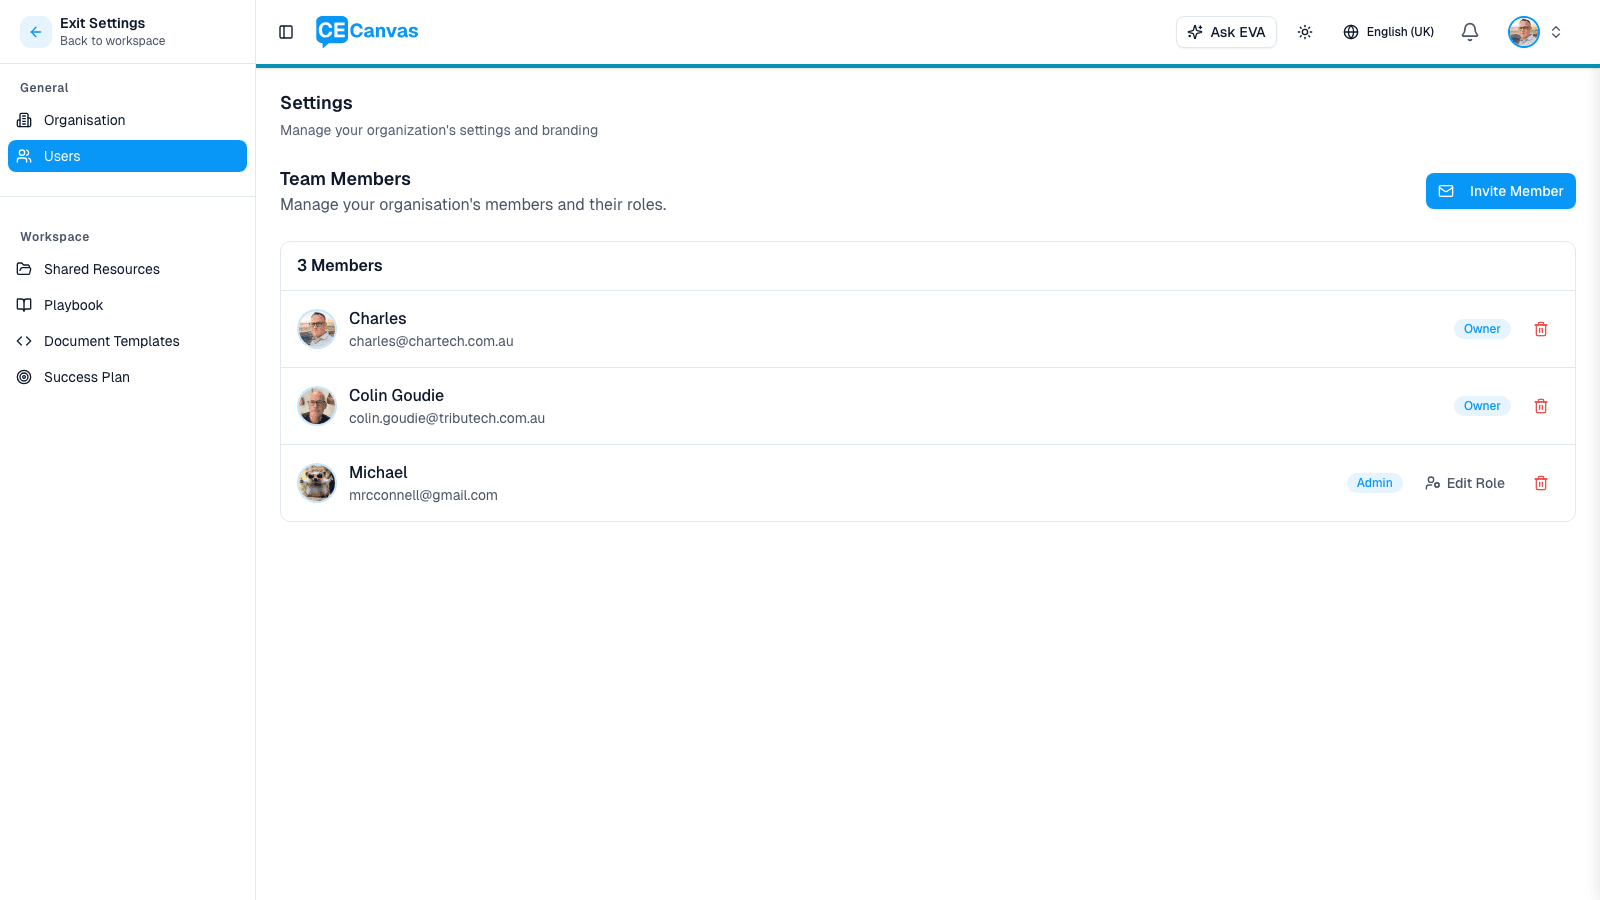1600x900 pixels.
Task: Click the trash icon next to Michael
Action: click(x=1540, y=483)
